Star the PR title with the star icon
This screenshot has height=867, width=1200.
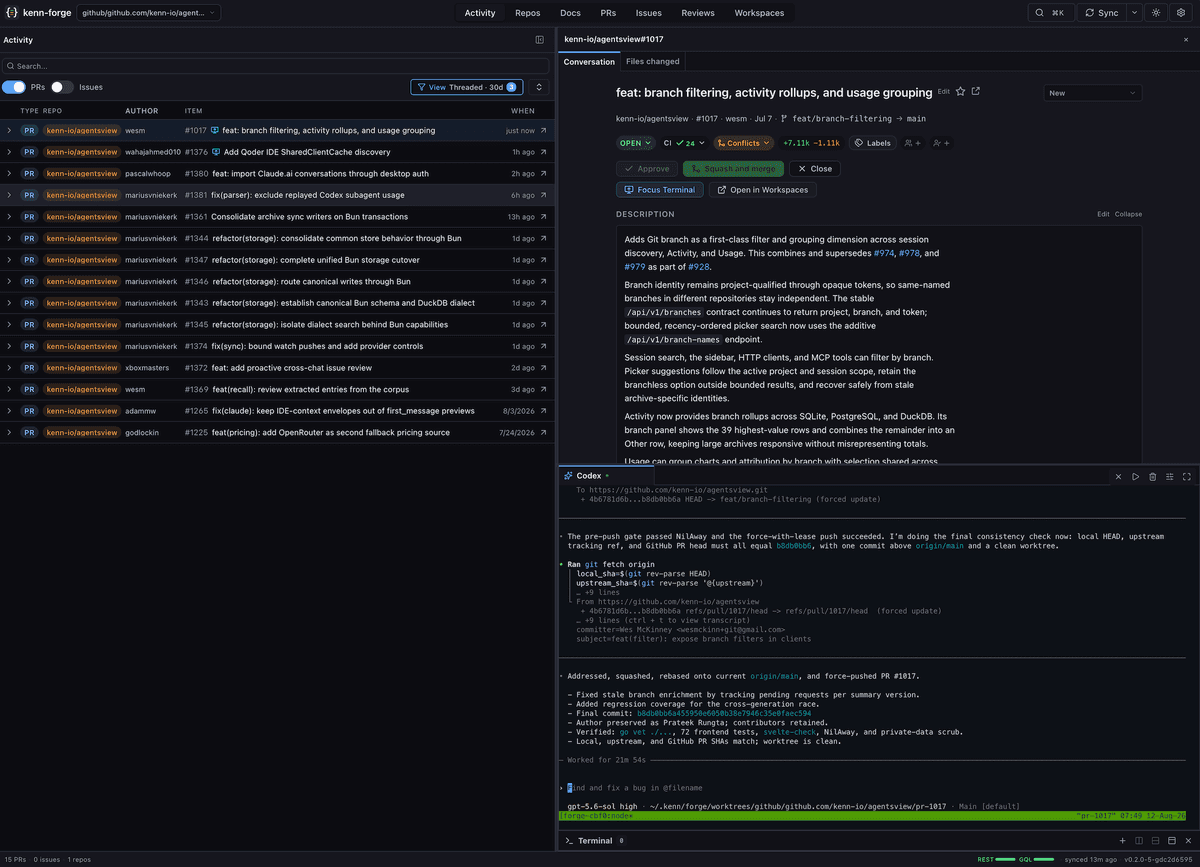961,92
